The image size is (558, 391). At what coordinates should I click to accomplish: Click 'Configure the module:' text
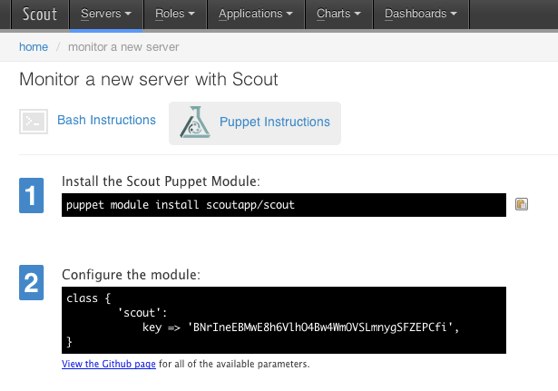131,275
